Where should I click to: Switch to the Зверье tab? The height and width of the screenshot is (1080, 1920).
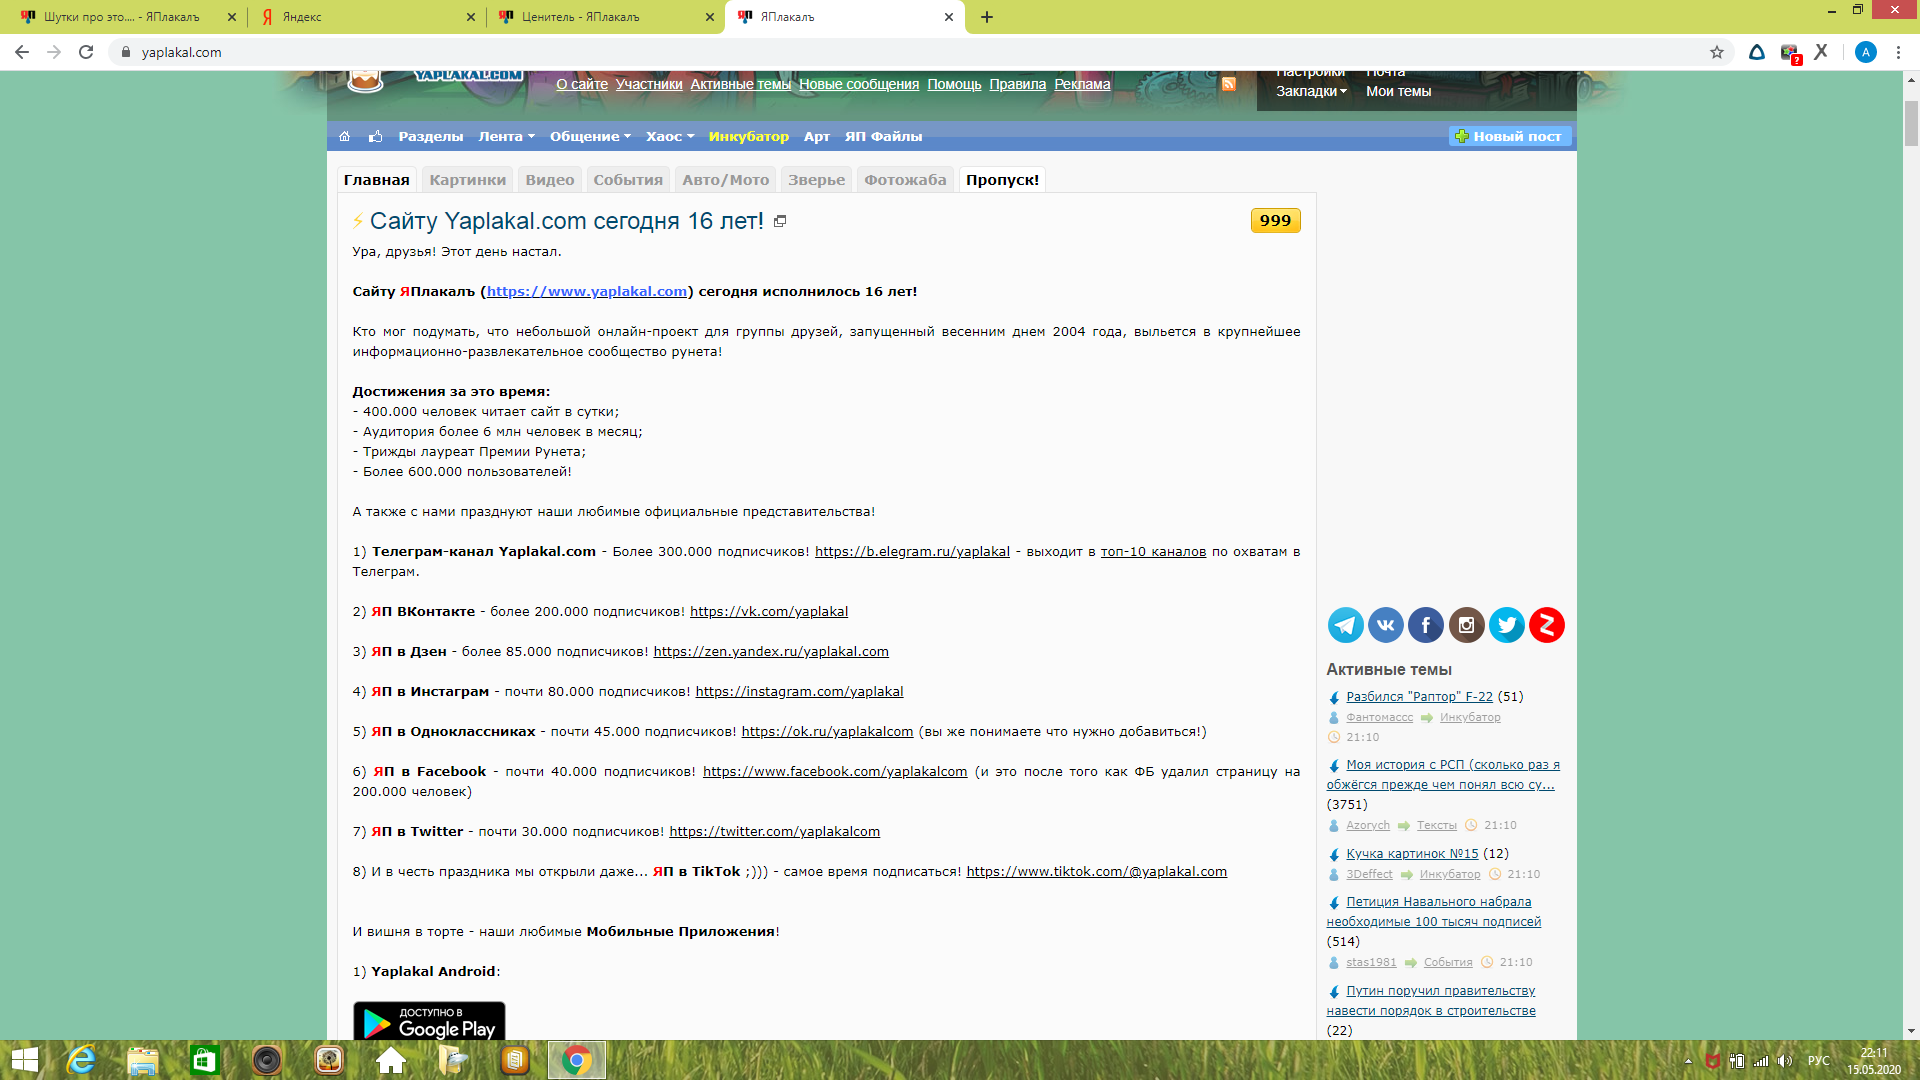point(817,180)
